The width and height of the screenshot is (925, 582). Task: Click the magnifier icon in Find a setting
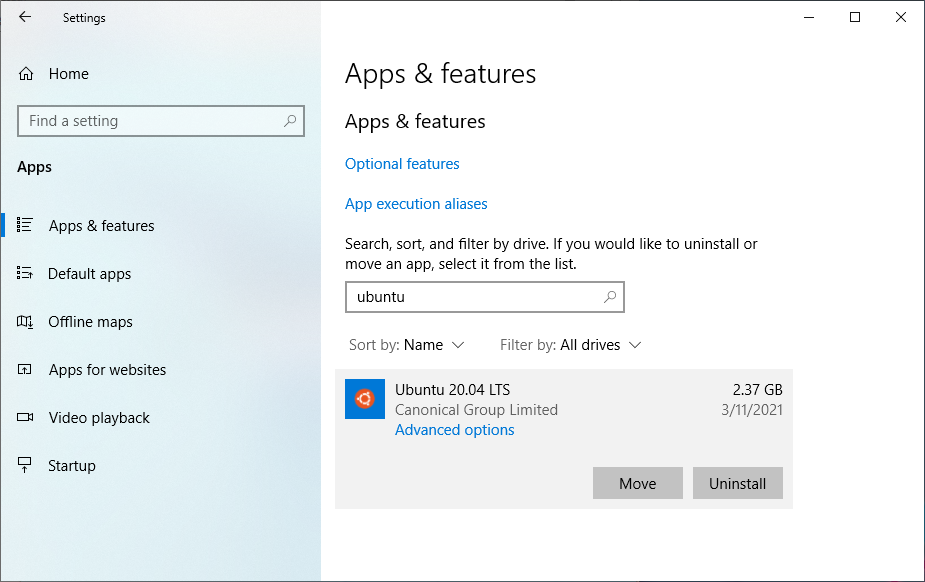coord(290,121)
